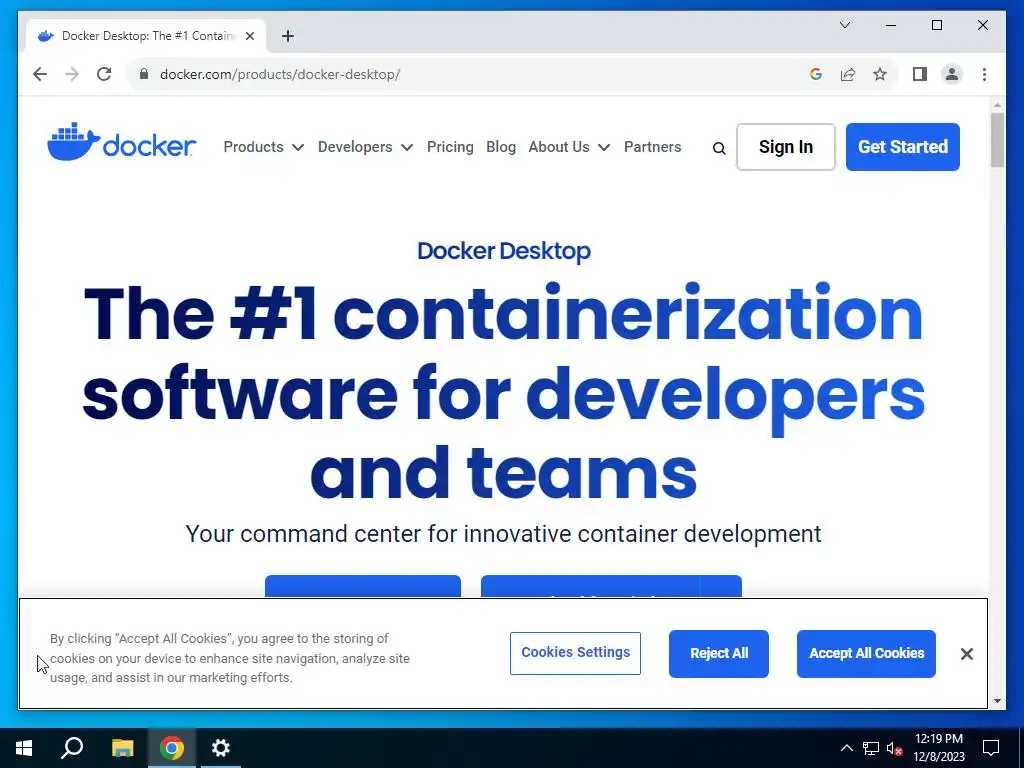Select the Docker Desktop browser tab
1024x768 pixels.
tap(145, 36)
